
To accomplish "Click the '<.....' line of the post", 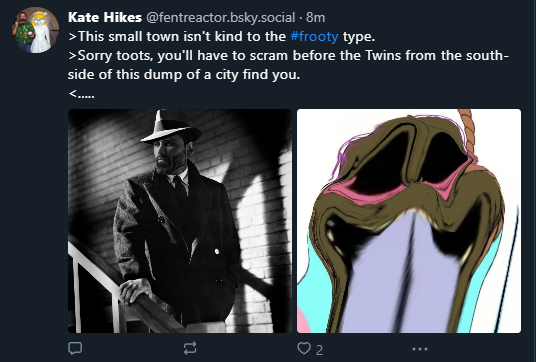I will pos(81,93).
